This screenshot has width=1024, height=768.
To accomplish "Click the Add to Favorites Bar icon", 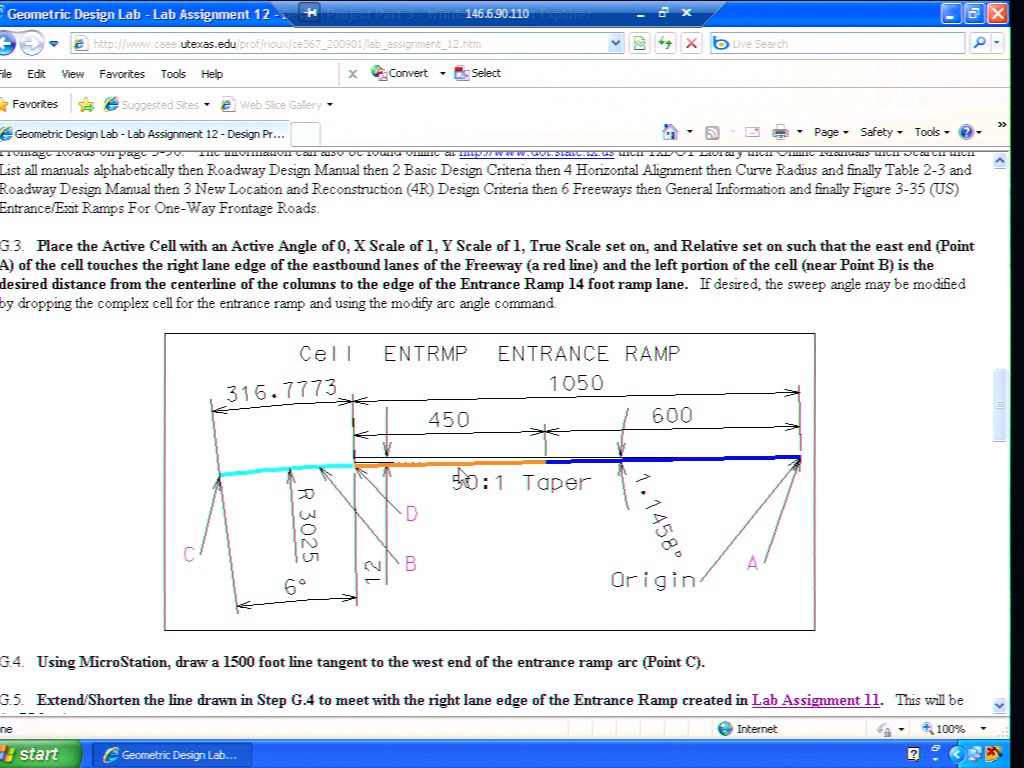I will pos(86,104).
